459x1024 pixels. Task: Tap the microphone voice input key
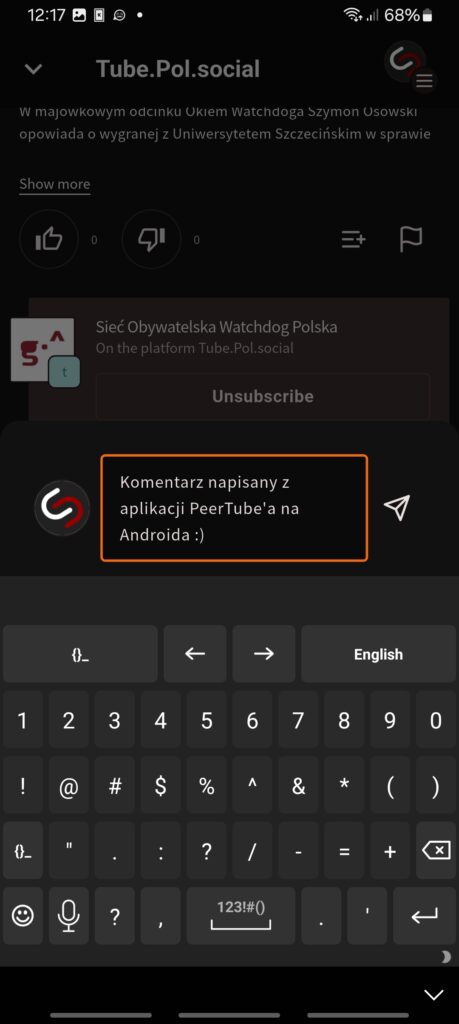coord(69,916)
